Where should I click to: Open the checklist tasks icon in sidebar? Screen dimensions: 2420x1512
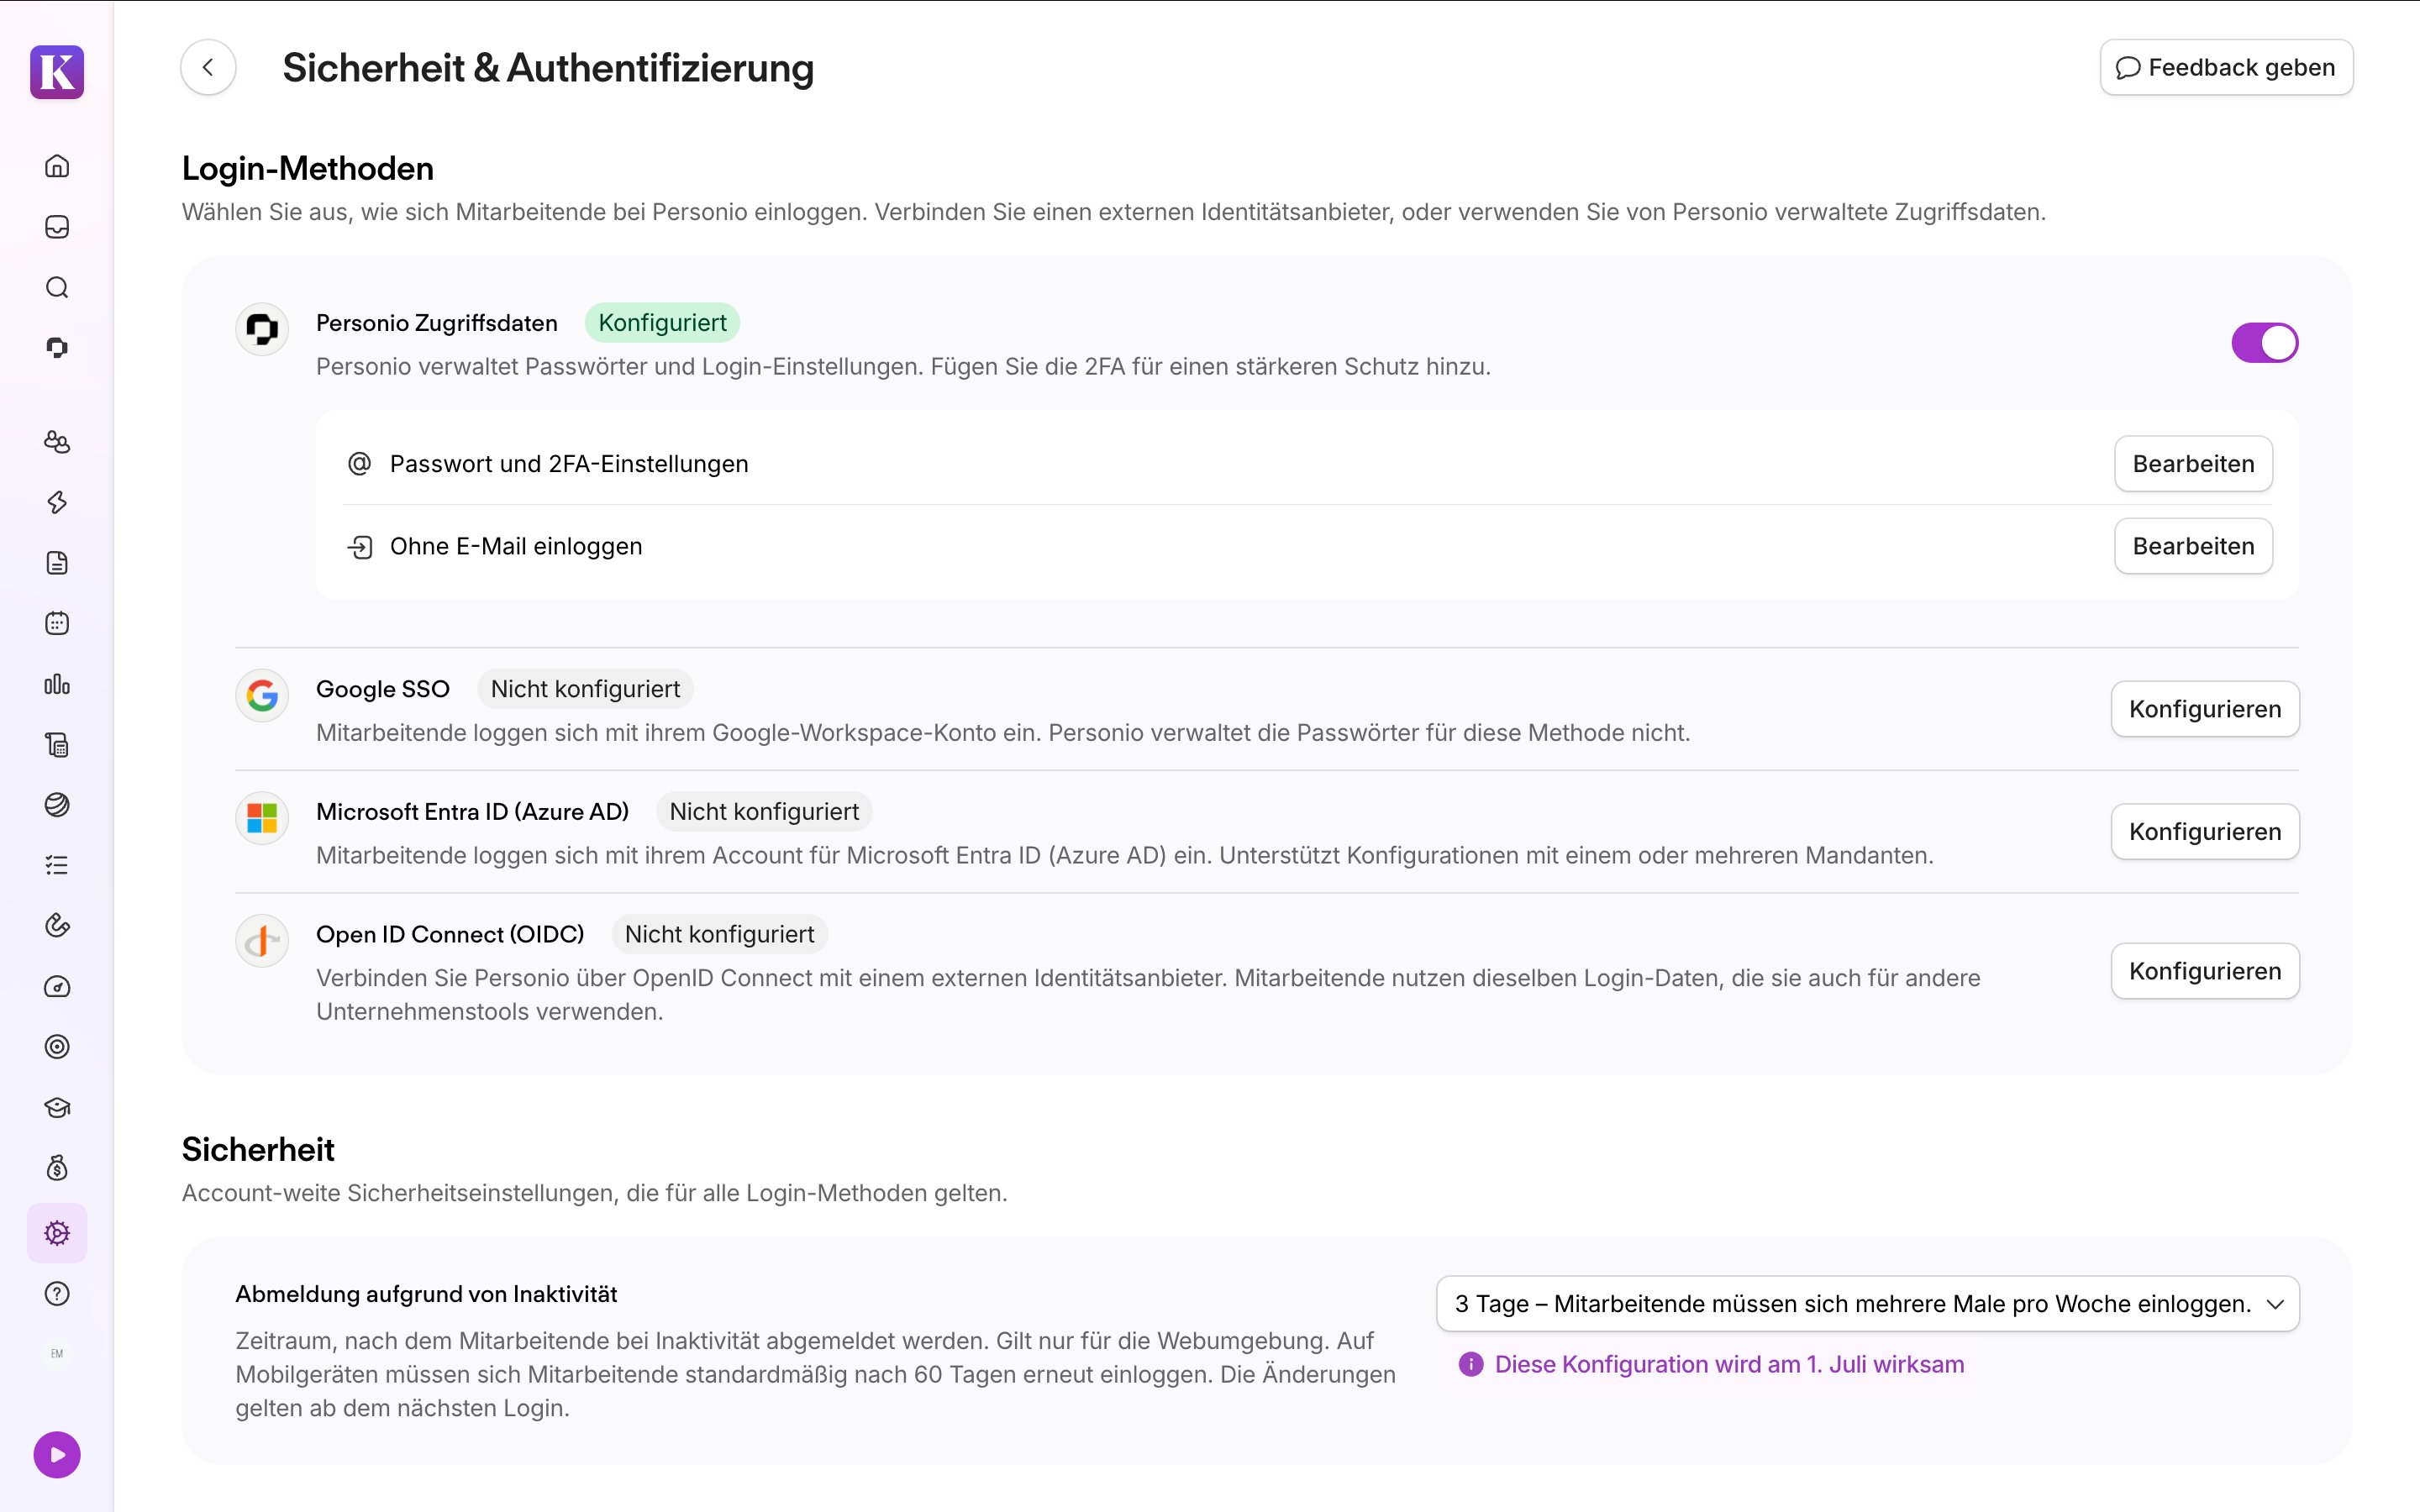pos(57,866)
